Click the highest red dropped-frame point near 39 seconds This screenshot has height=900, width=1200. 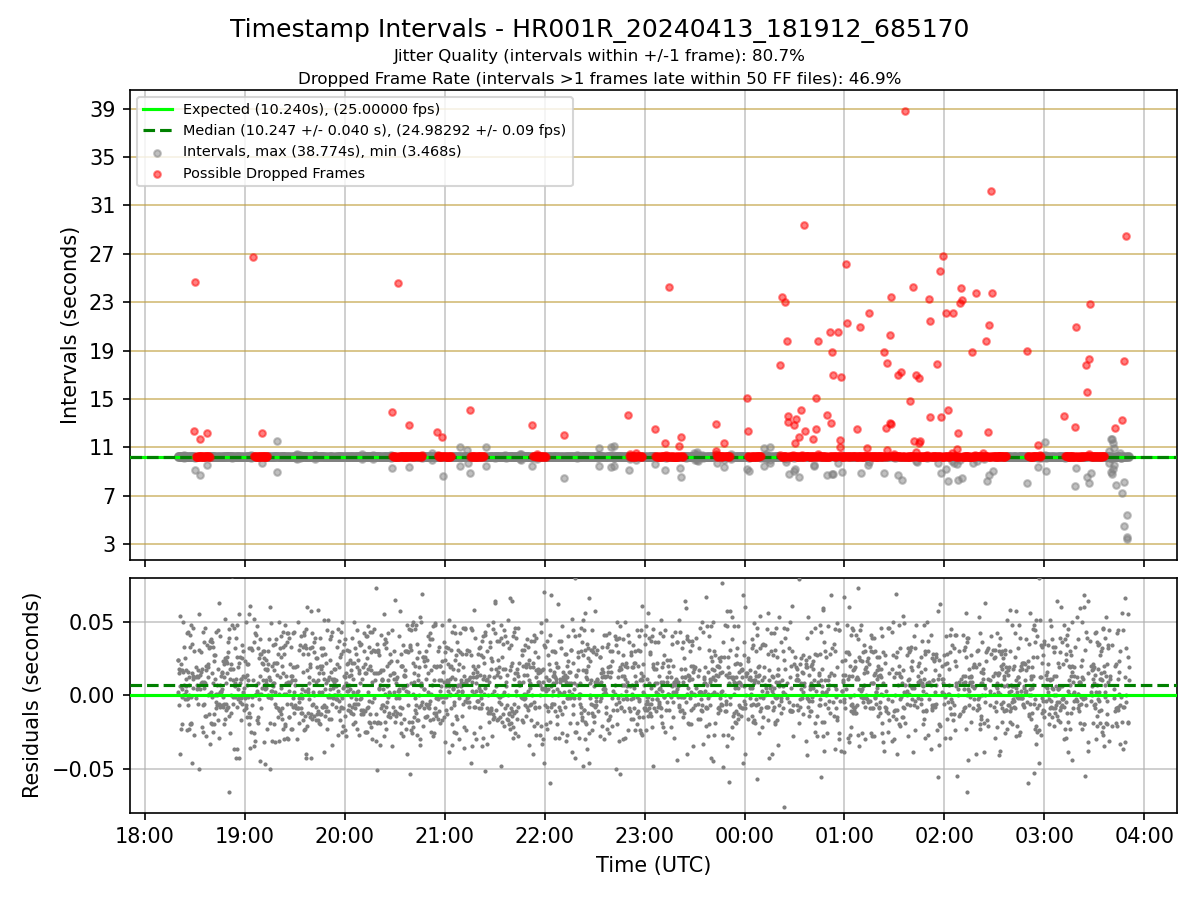[x=905, y=111]
